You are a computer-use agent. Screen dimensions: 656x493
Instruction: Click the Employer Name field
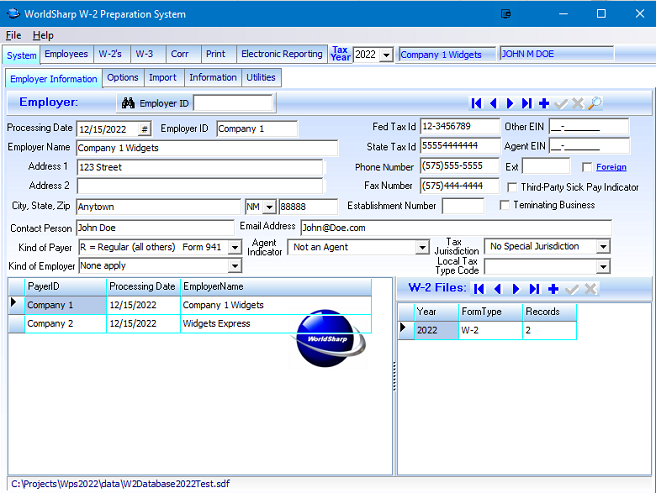click(207, 148)
